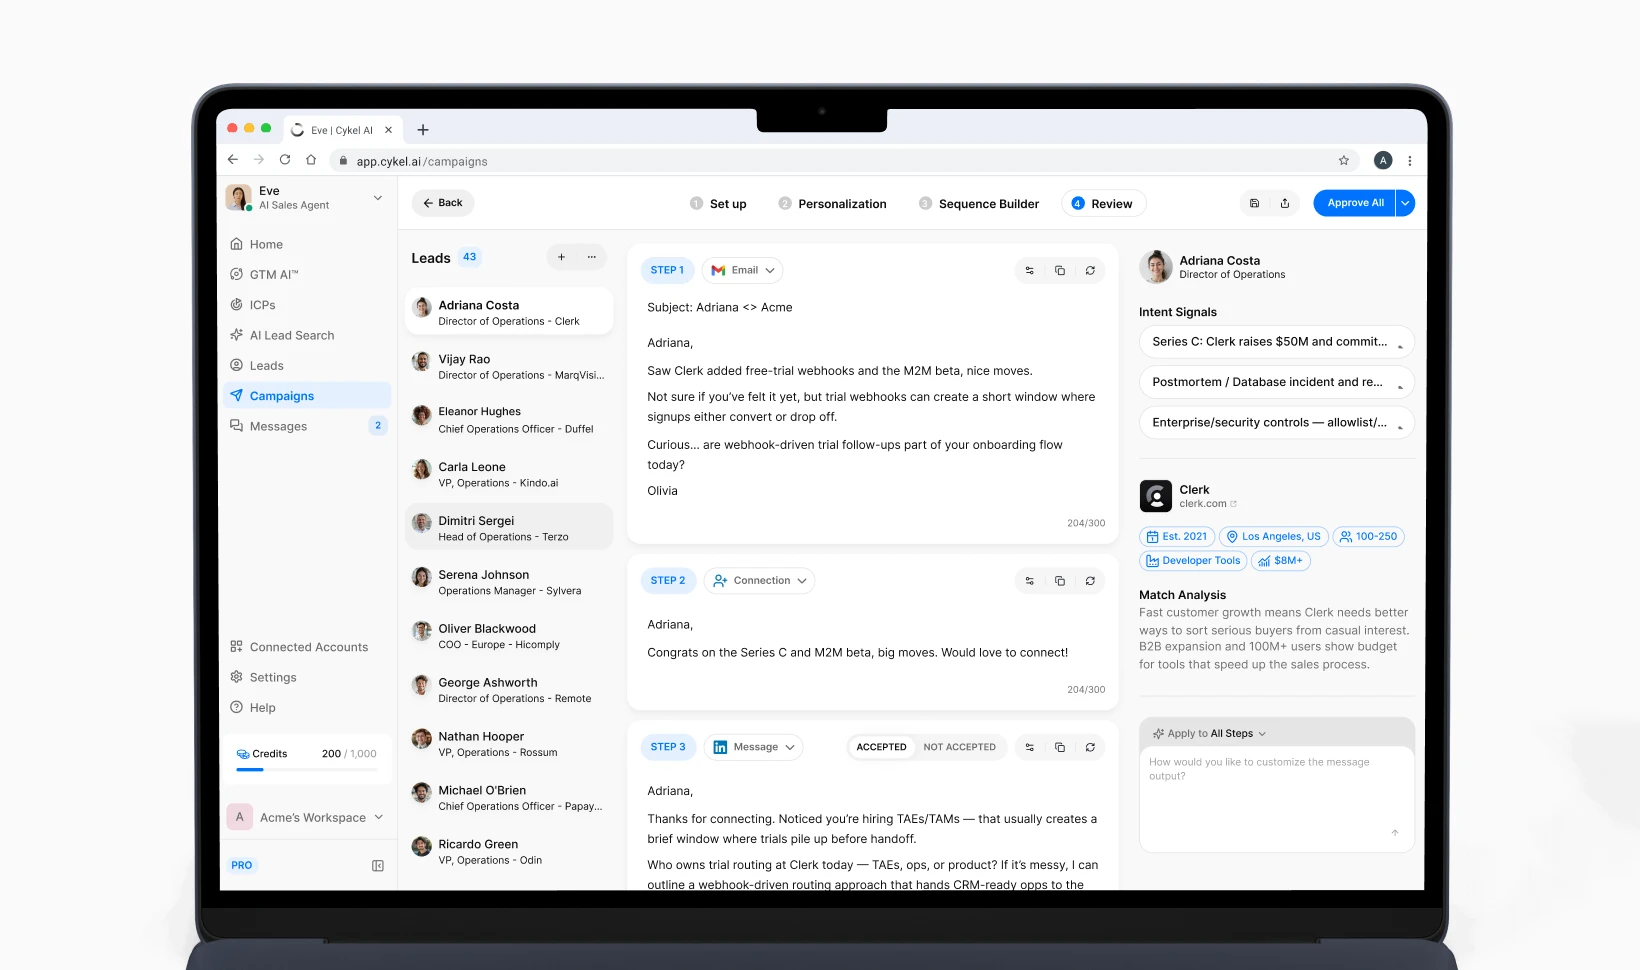Expand the Postmortem / Database incident signal
Image resolution: width=1640 pixels, height=970 pixels.
[1277, 382]
